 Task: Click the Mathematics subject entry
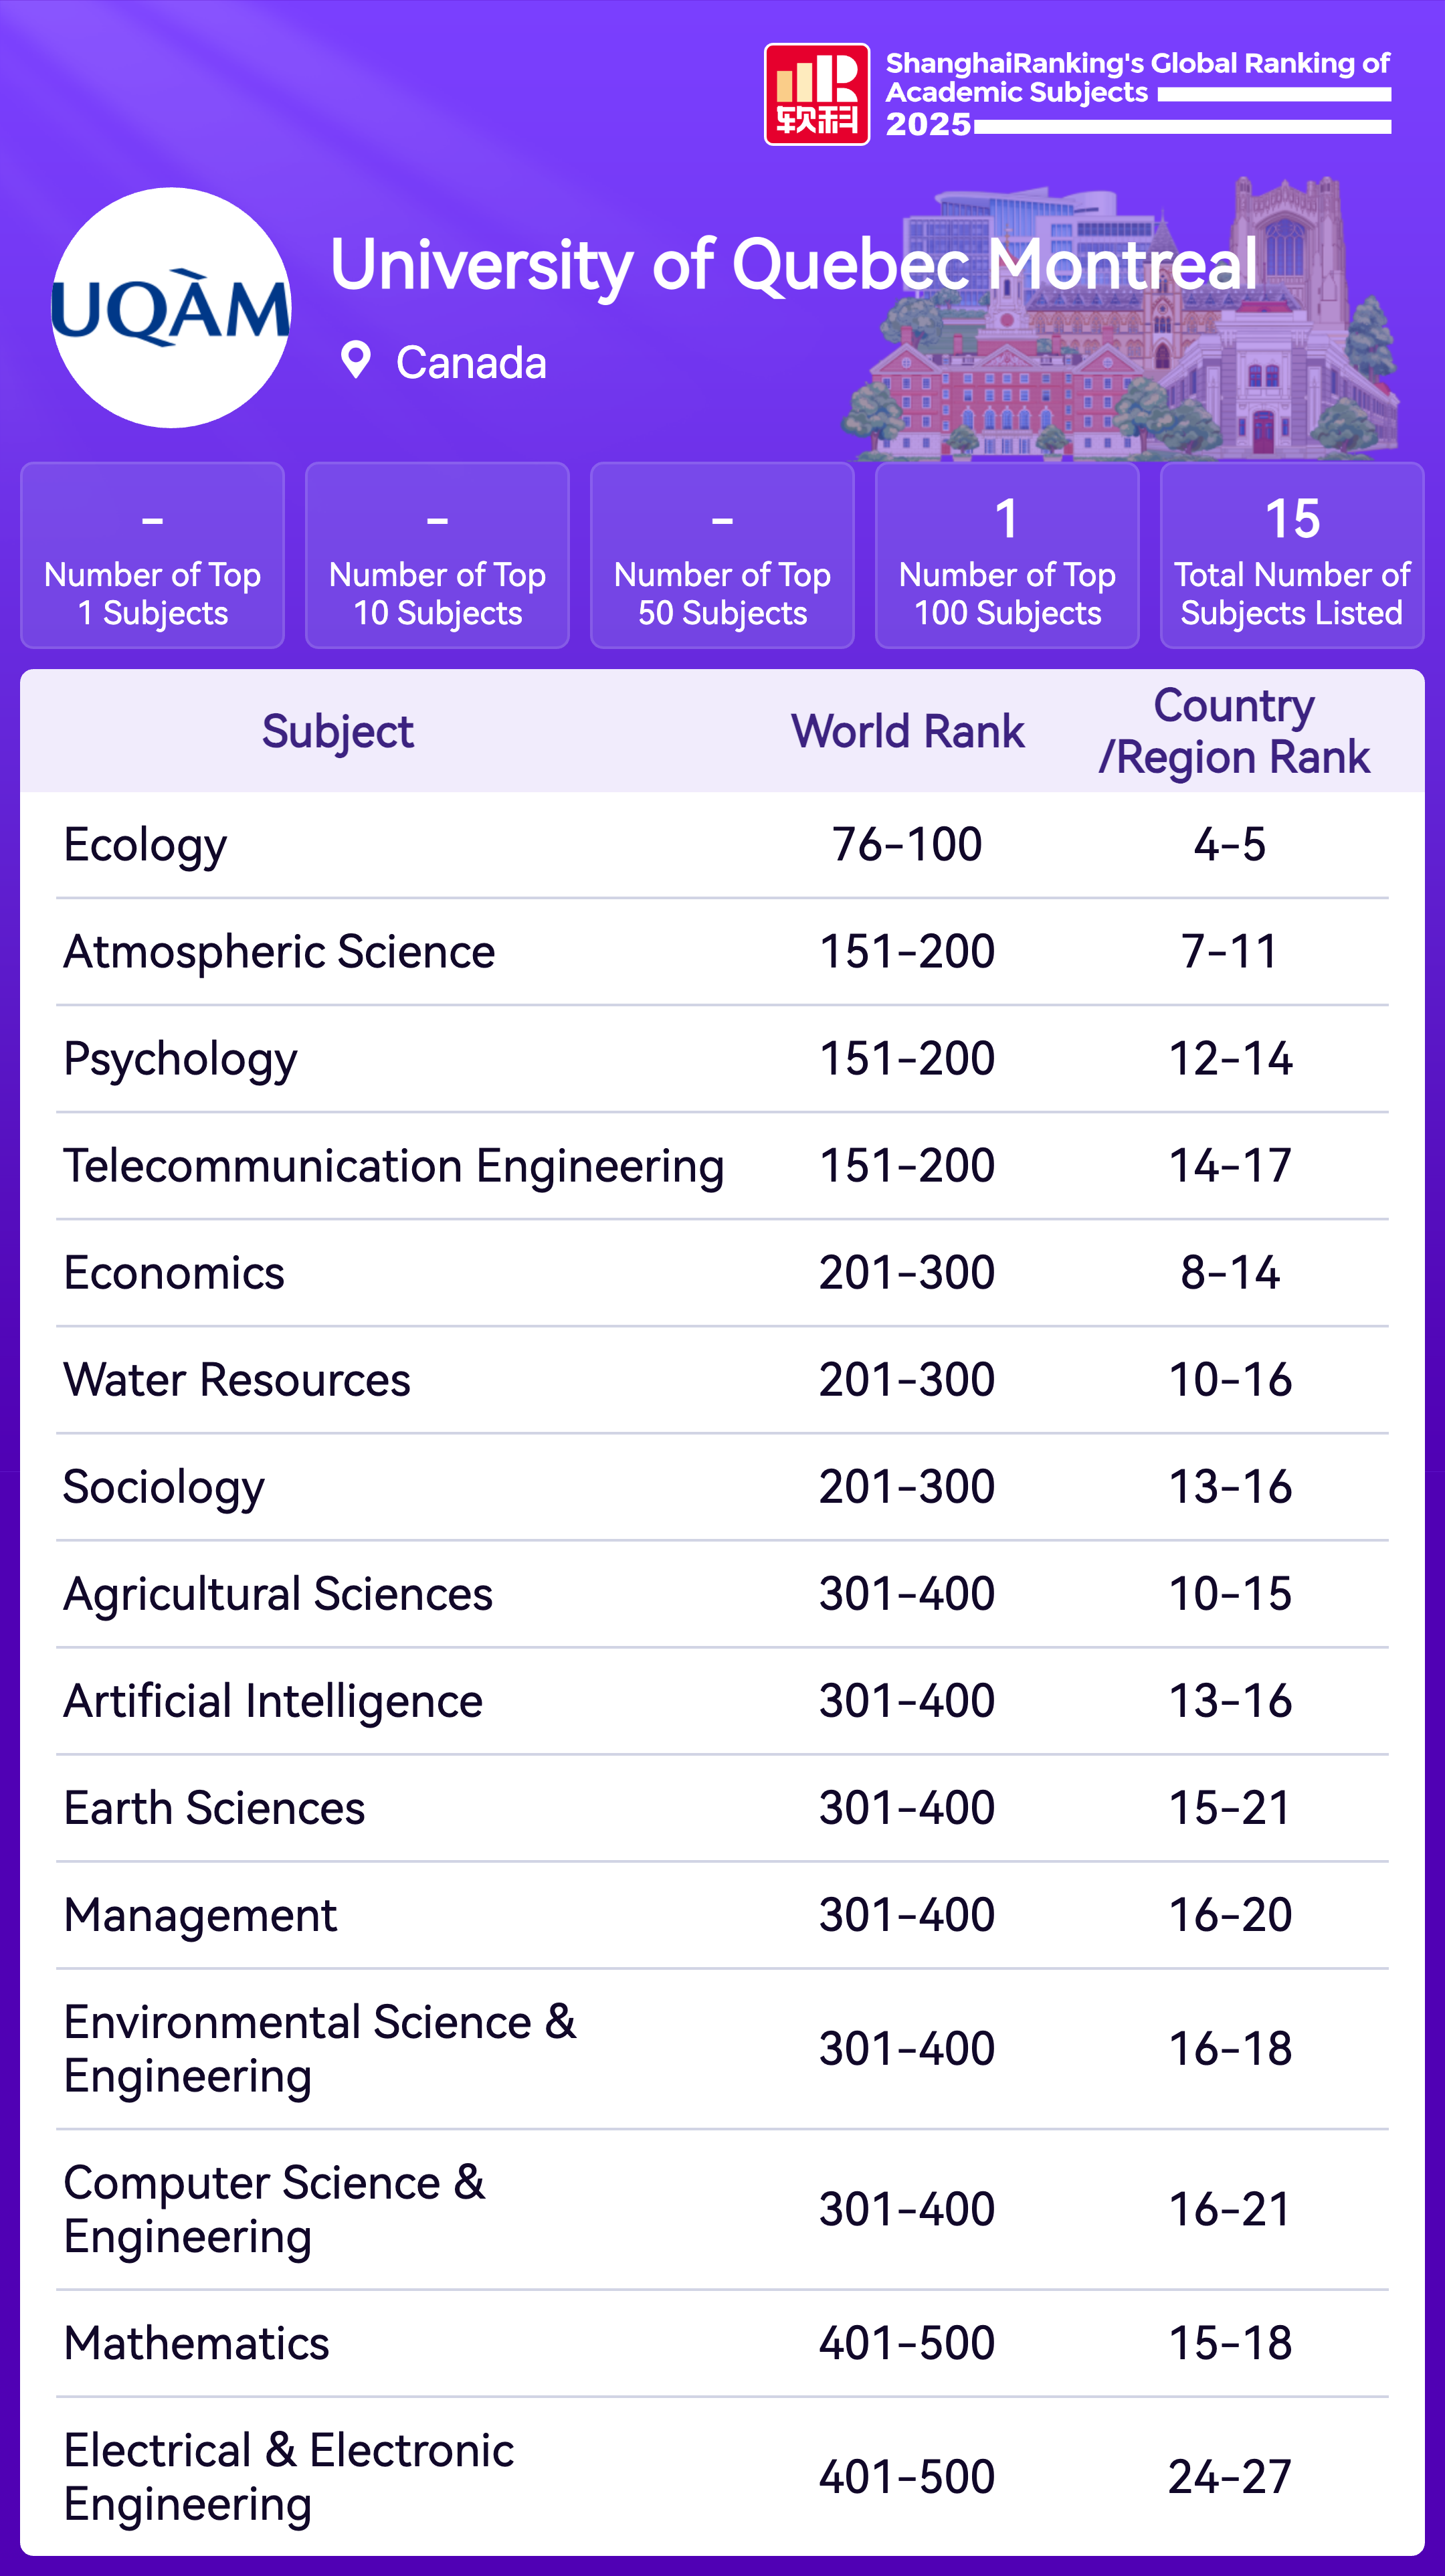pyautogui.click(x=197, y=2343)
